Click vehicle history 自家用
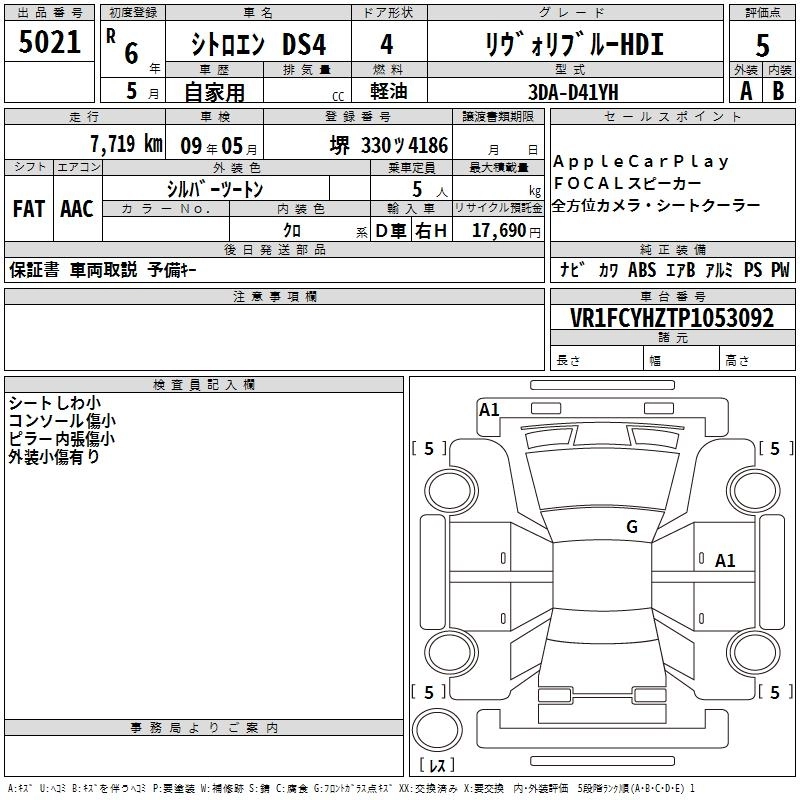 click(214, 92)
